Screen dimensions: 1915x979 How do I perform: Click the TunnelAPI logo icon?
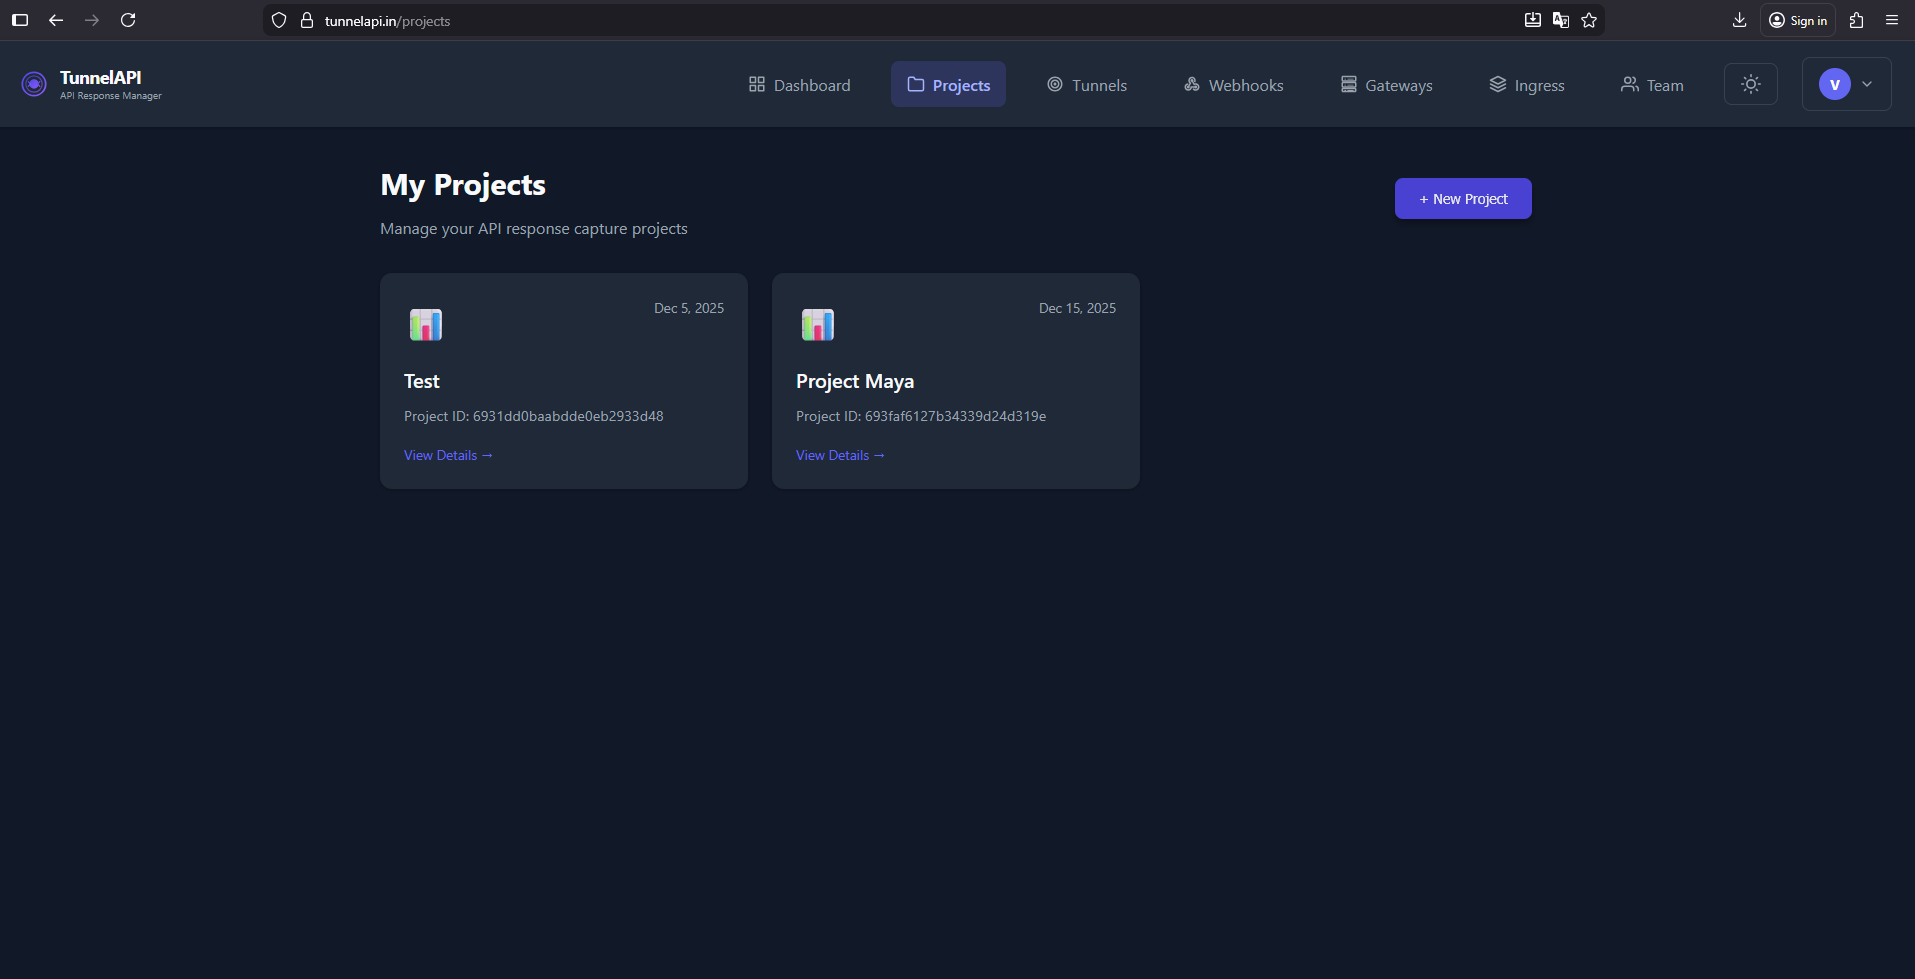pyautogui.click(x=34, y=84)
